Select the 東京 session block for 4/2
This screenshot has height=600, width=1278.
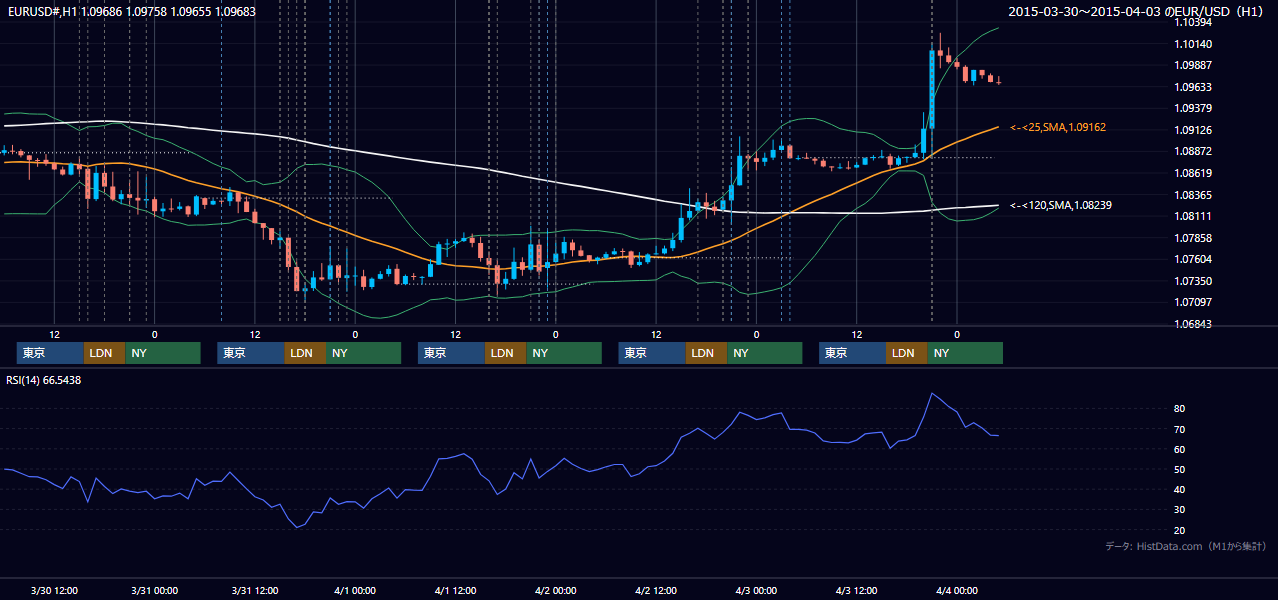[652, 353]
